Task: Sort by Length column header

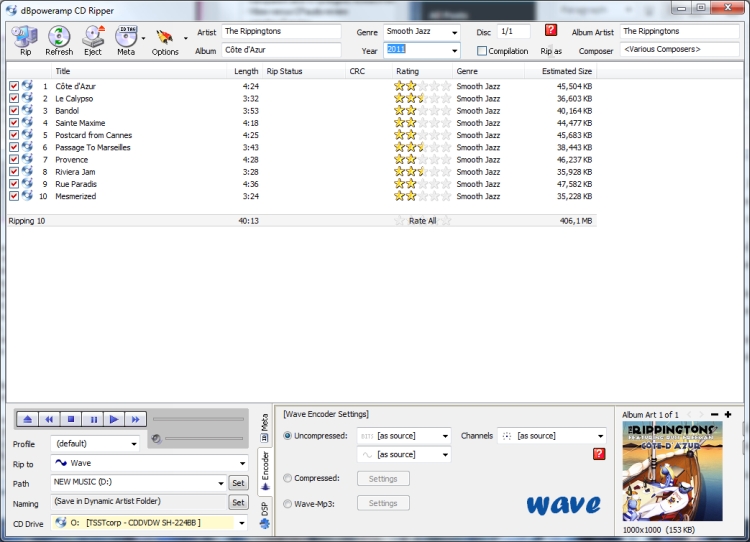Action: 245,71
